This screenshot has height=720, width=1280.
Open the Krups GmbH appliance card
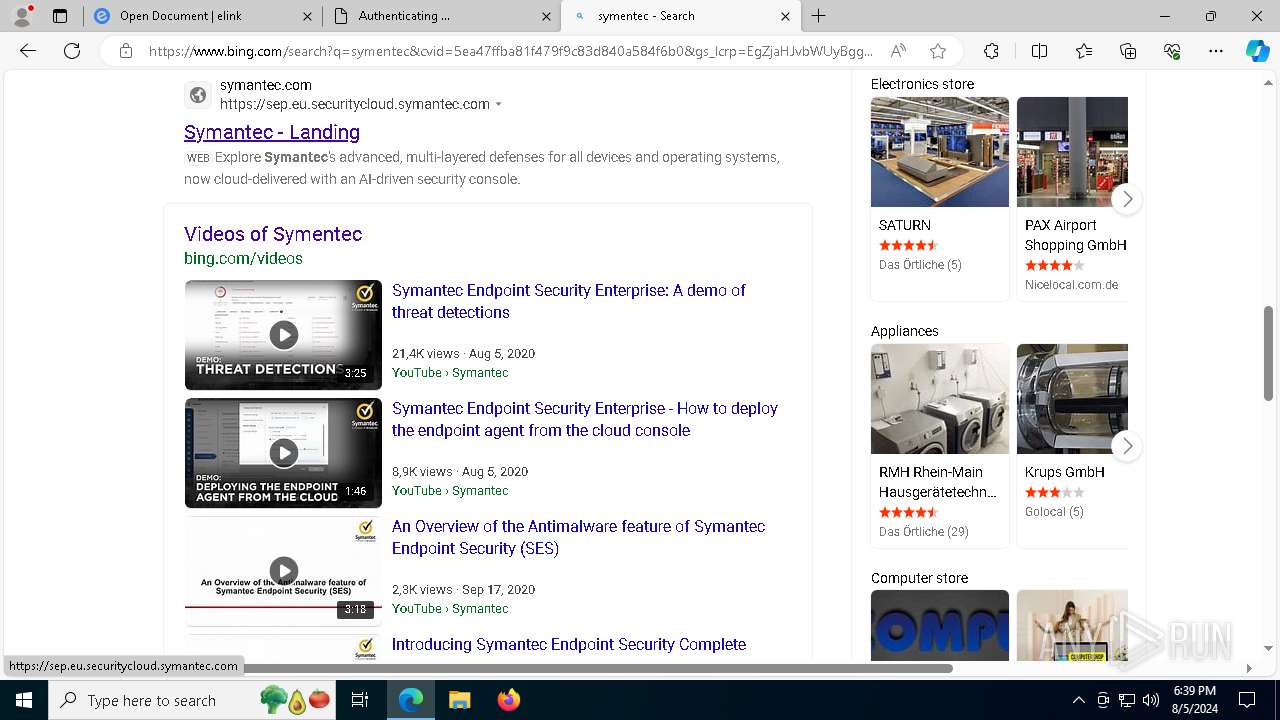(x=1072, y=445)
